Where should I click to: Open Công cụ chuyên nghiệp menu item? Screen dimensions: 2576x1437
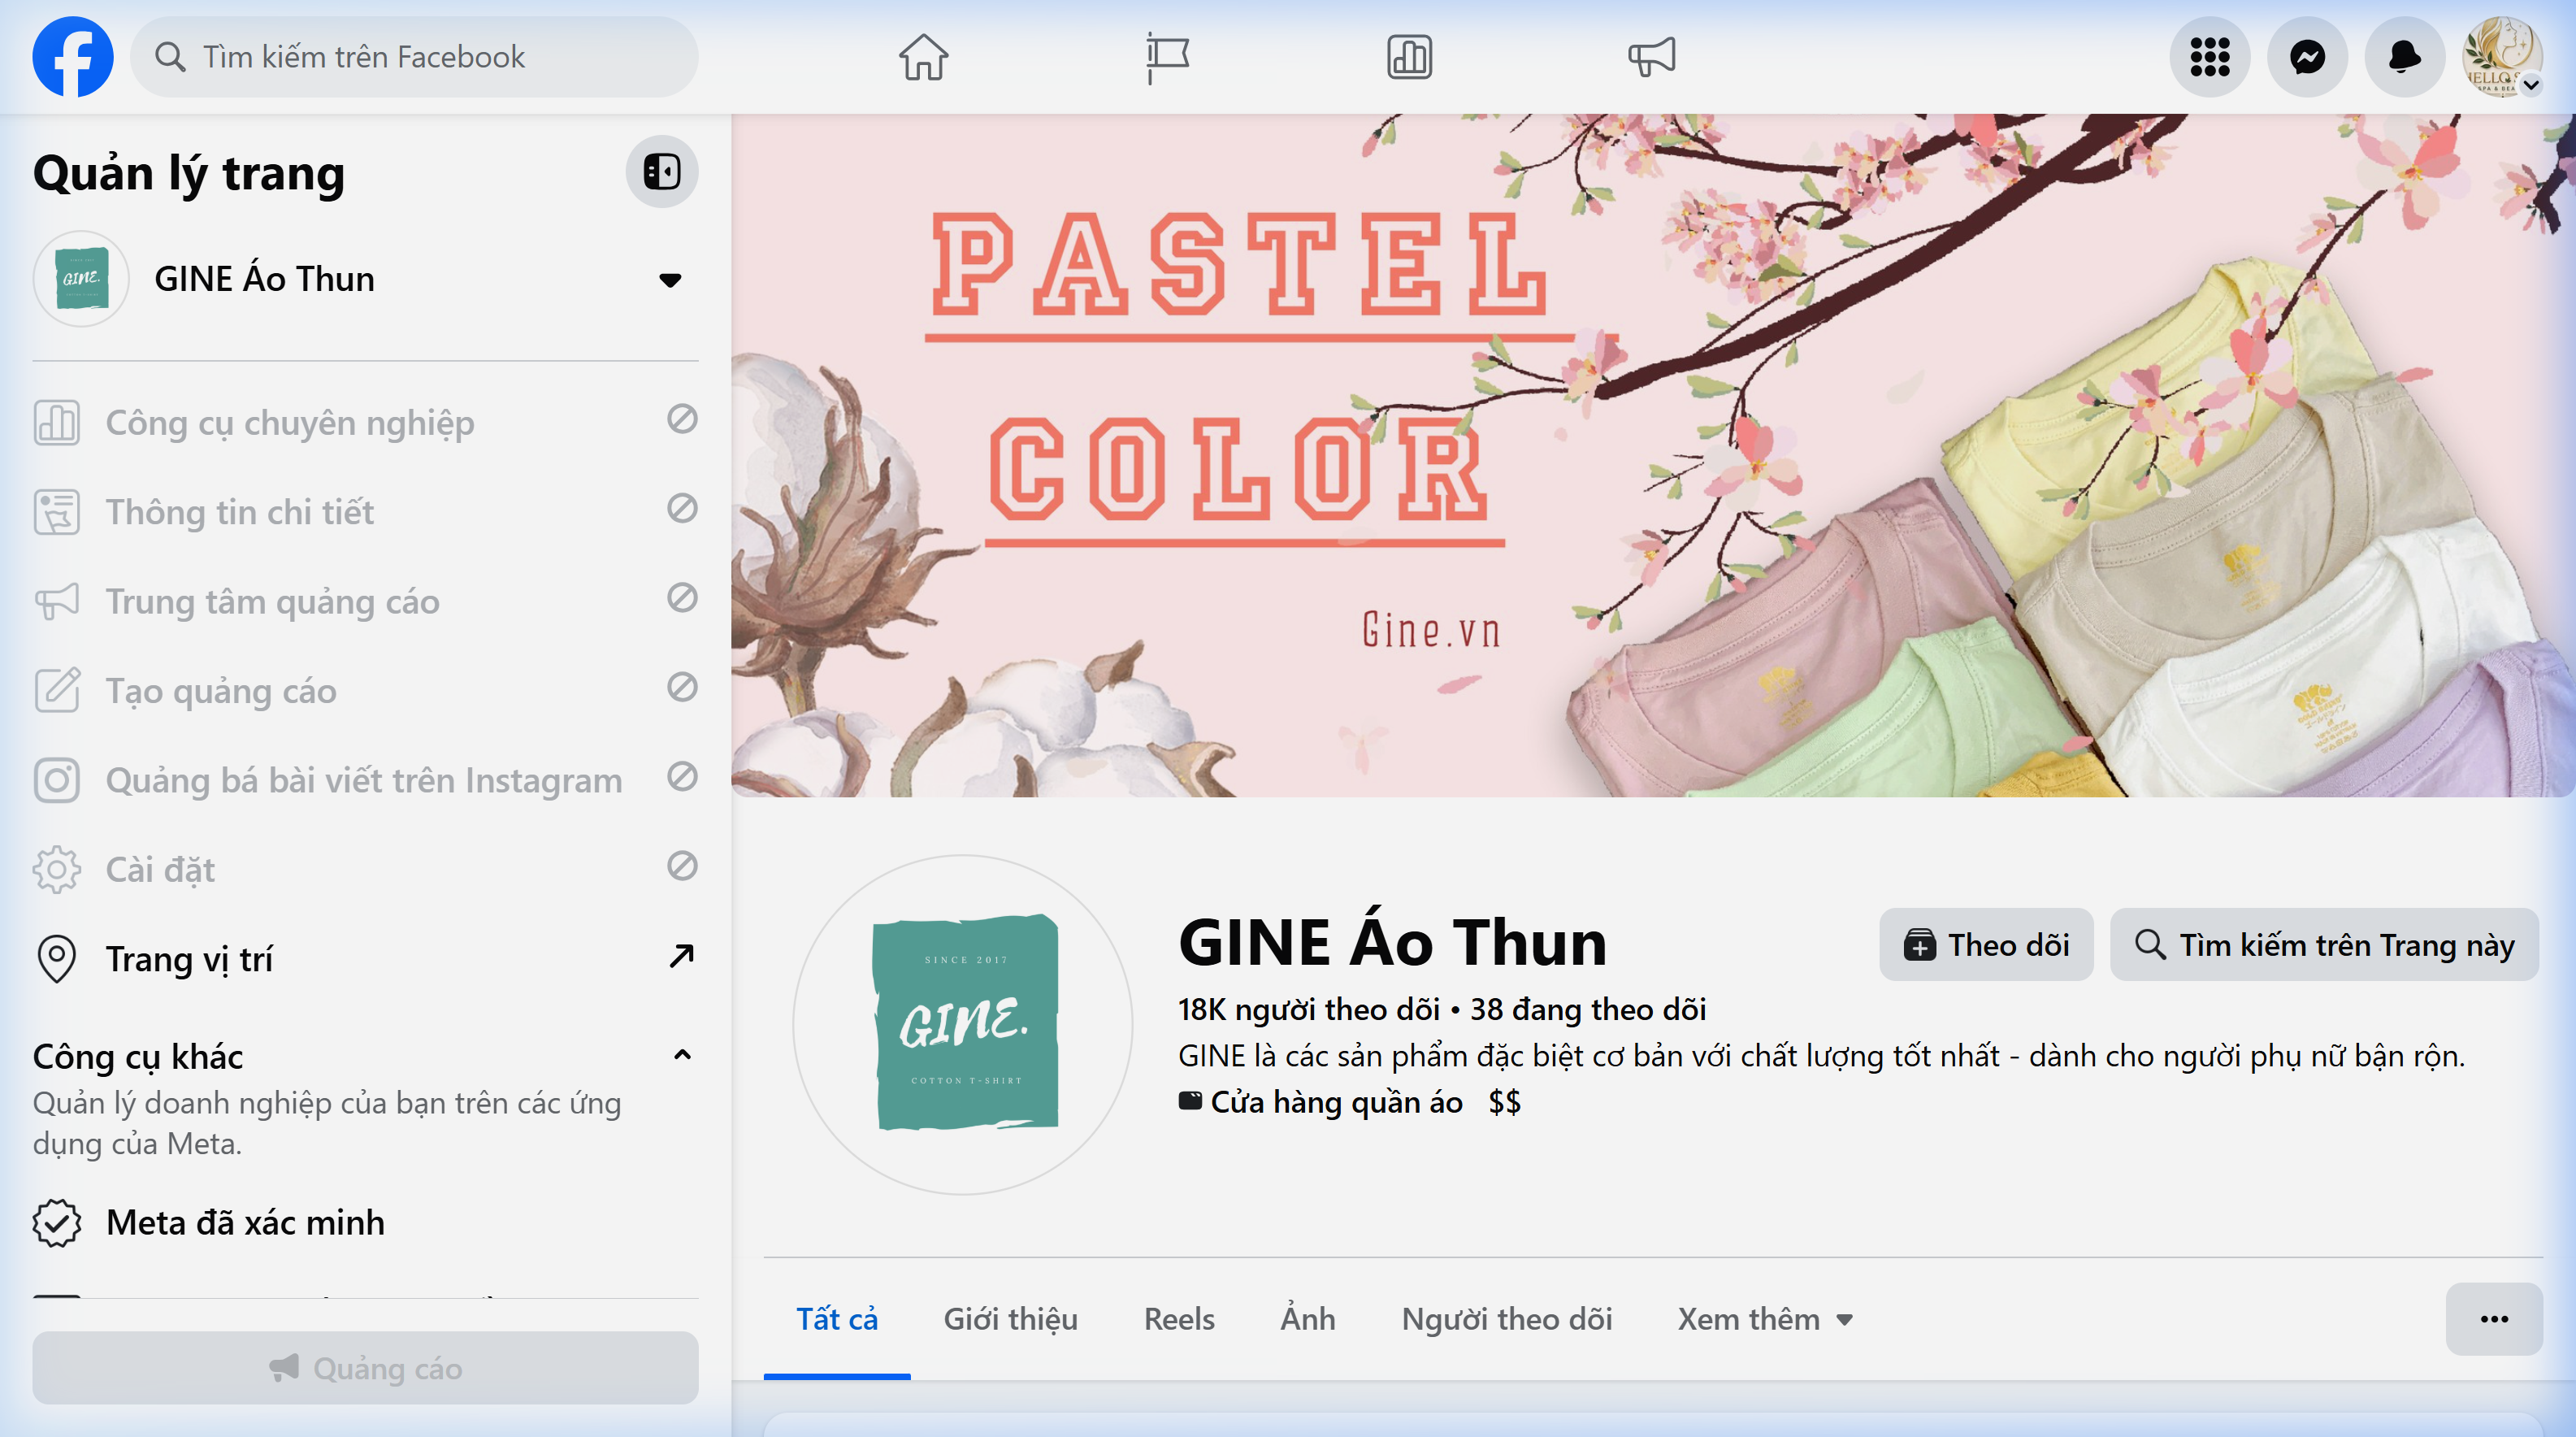(x=365, y=422)
